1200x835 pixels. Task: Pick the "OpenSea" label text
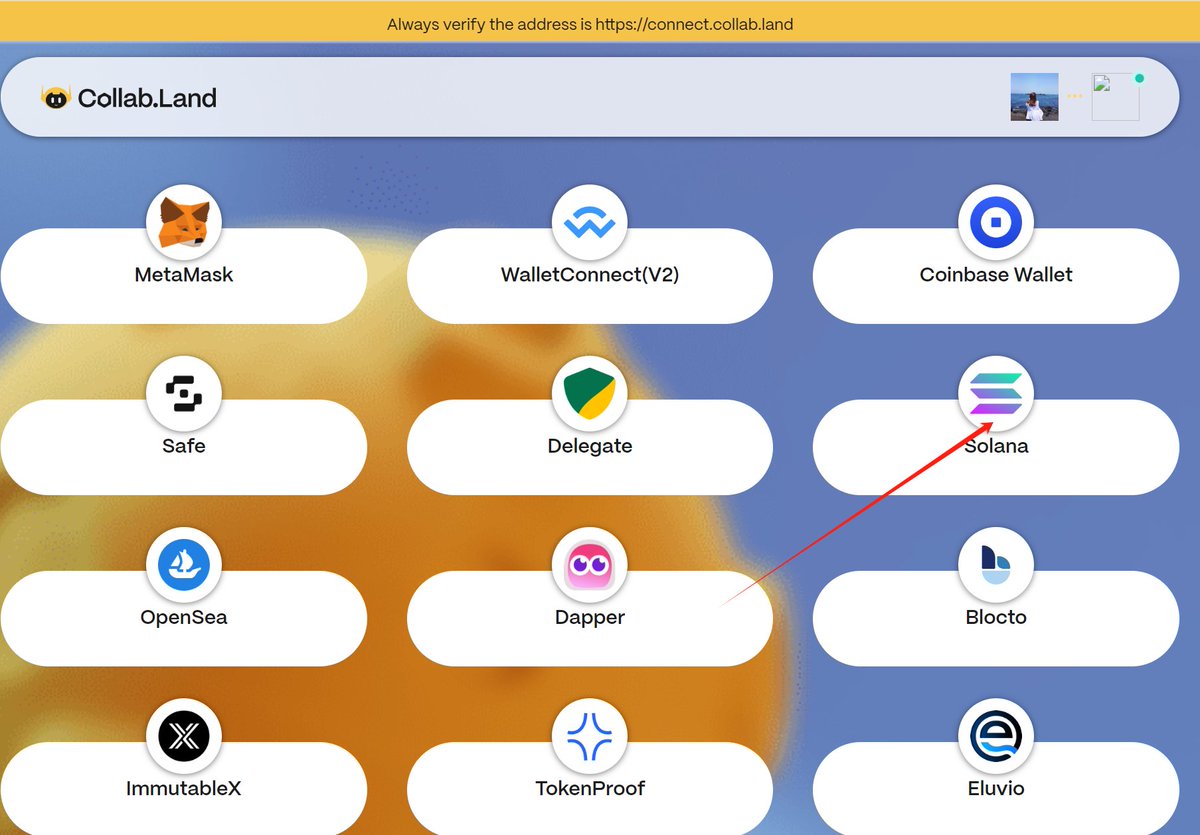point(184,617)
